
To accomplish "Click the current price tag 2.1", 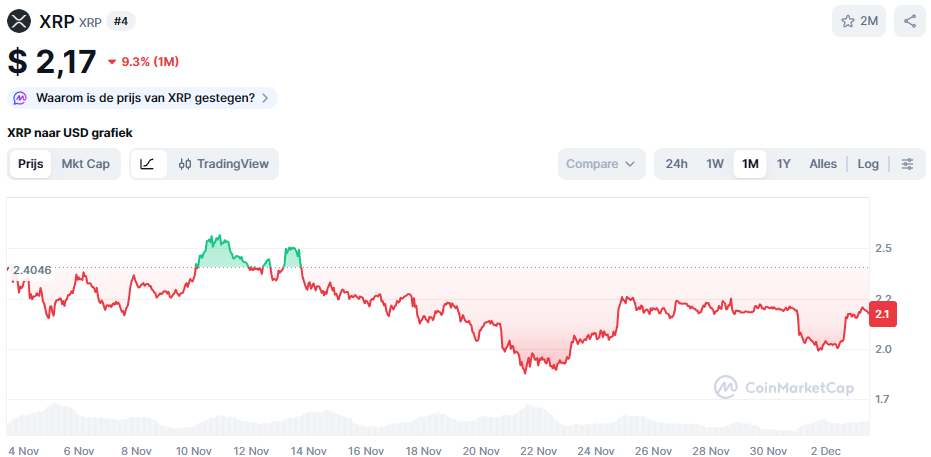I will (882, 315).
